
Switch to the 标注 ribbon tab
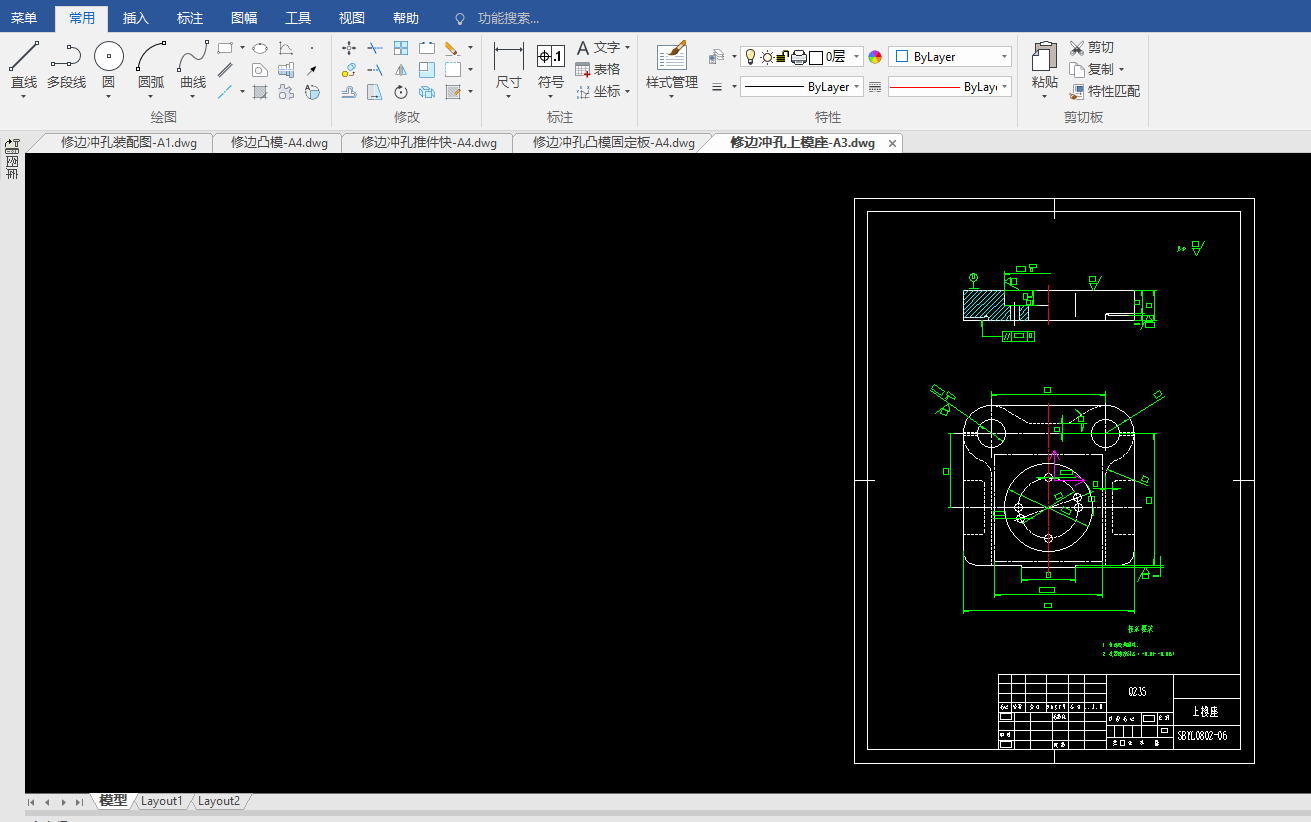(190, 18)
